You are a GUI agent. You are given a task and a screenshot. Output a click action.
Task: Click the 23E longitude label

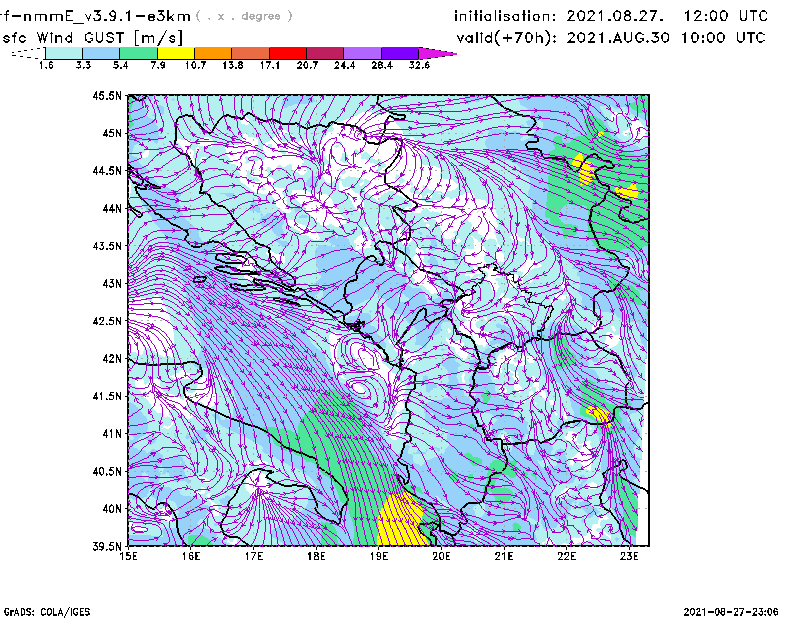(x=629, y=556)
